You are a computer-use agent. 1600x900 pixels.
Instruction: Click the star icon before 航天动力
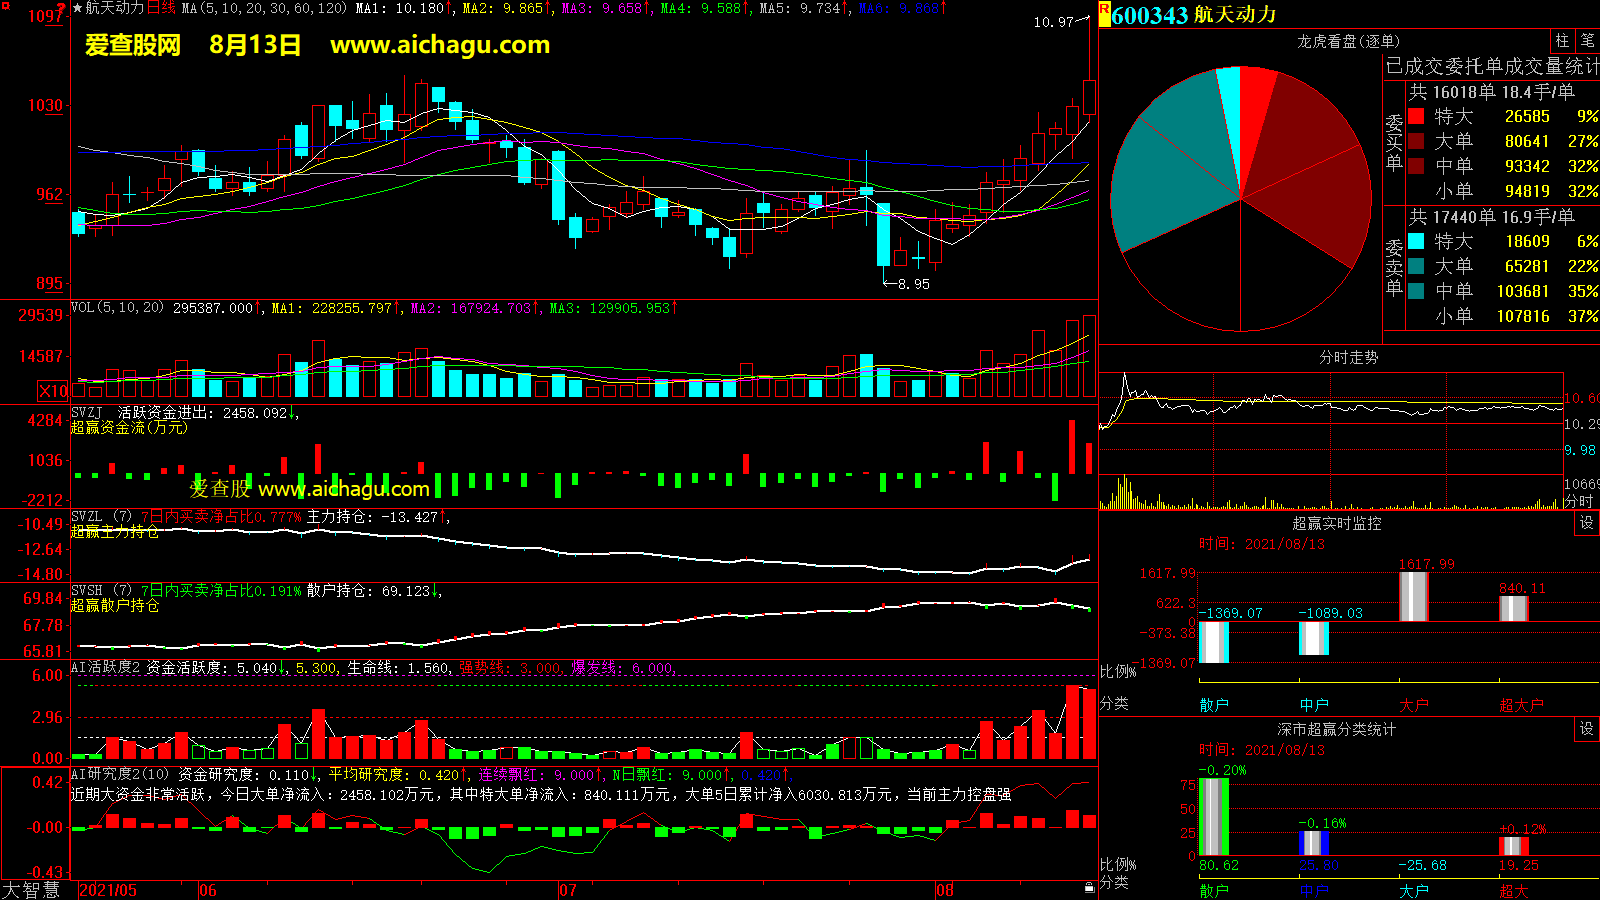point(77,8)
